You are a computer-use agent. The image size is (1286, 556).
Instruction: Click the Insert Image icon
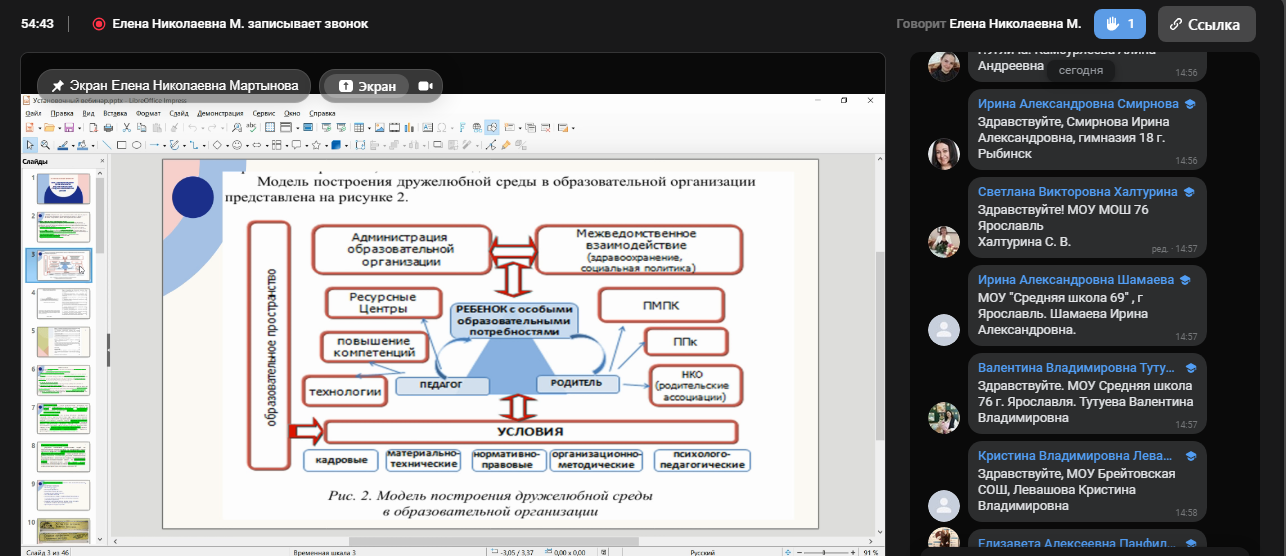[380, 128]
